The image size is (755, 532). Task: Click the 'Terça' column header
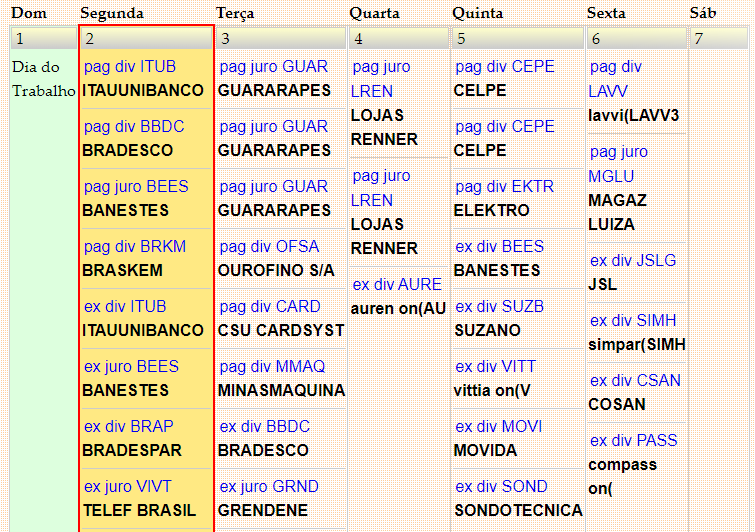(x=235, y=13)
